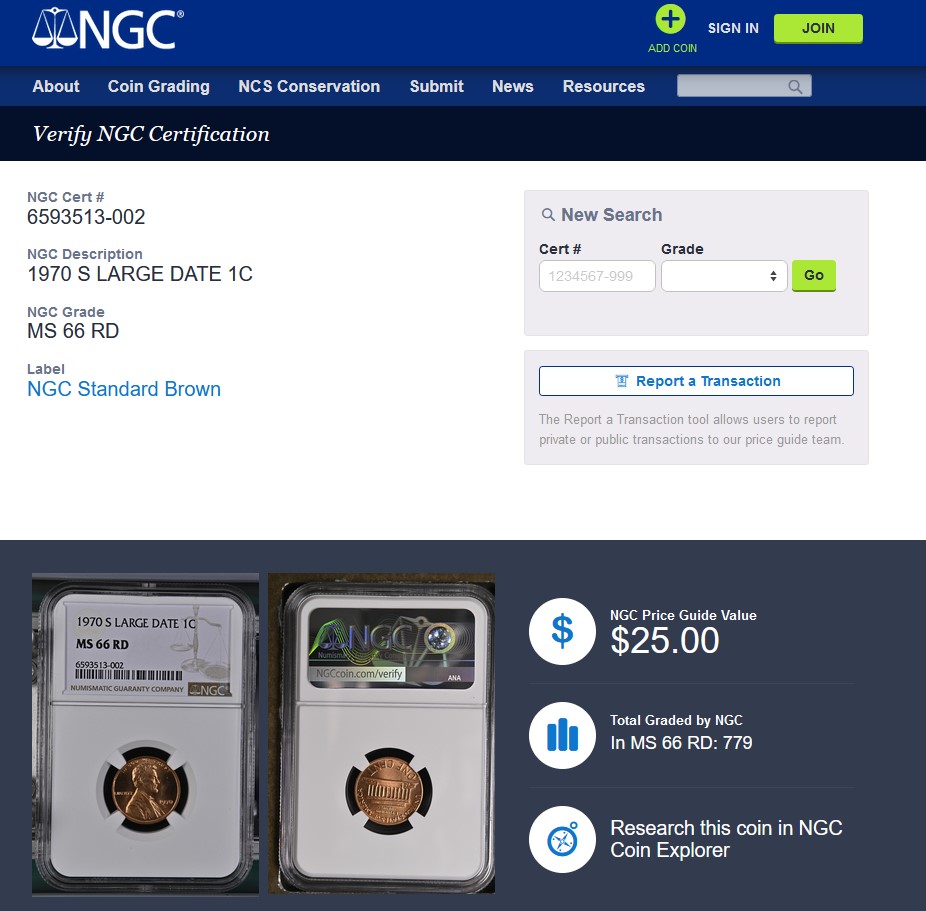Click the green Go button
The image size is (926, 911).
pyautogui.click(x=814, y=275)
